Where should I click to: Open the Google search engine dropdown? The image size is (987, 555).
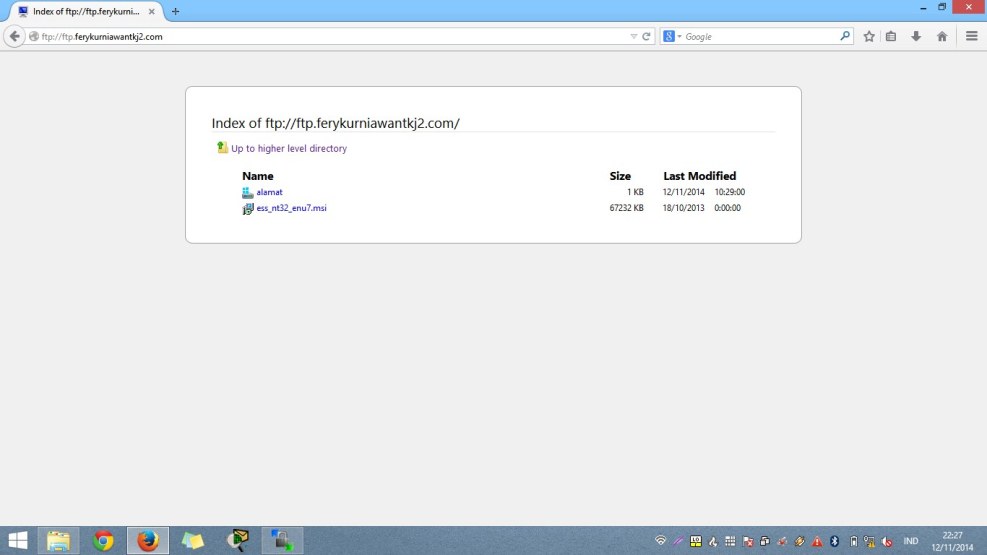point(672,36)
